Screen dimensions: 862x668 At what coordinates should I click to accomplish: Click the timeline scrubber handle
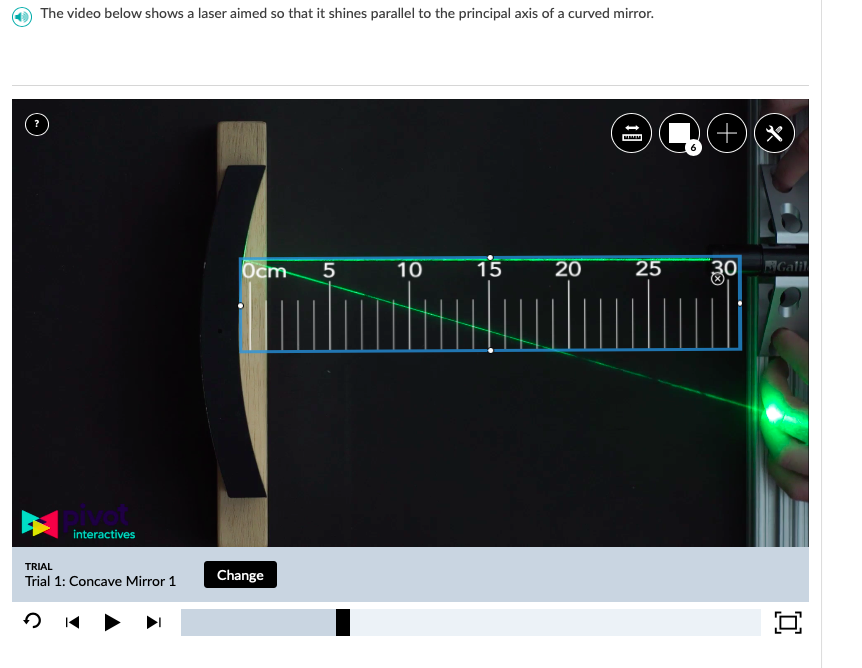[x=343, y=622]
